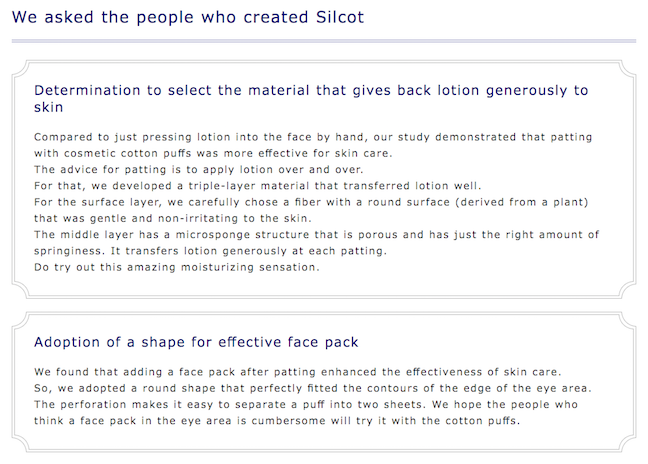Screen dimensions: 648x464
Task: Click the sentence about the triple-layer material
Action: click(x=258, y=186)
